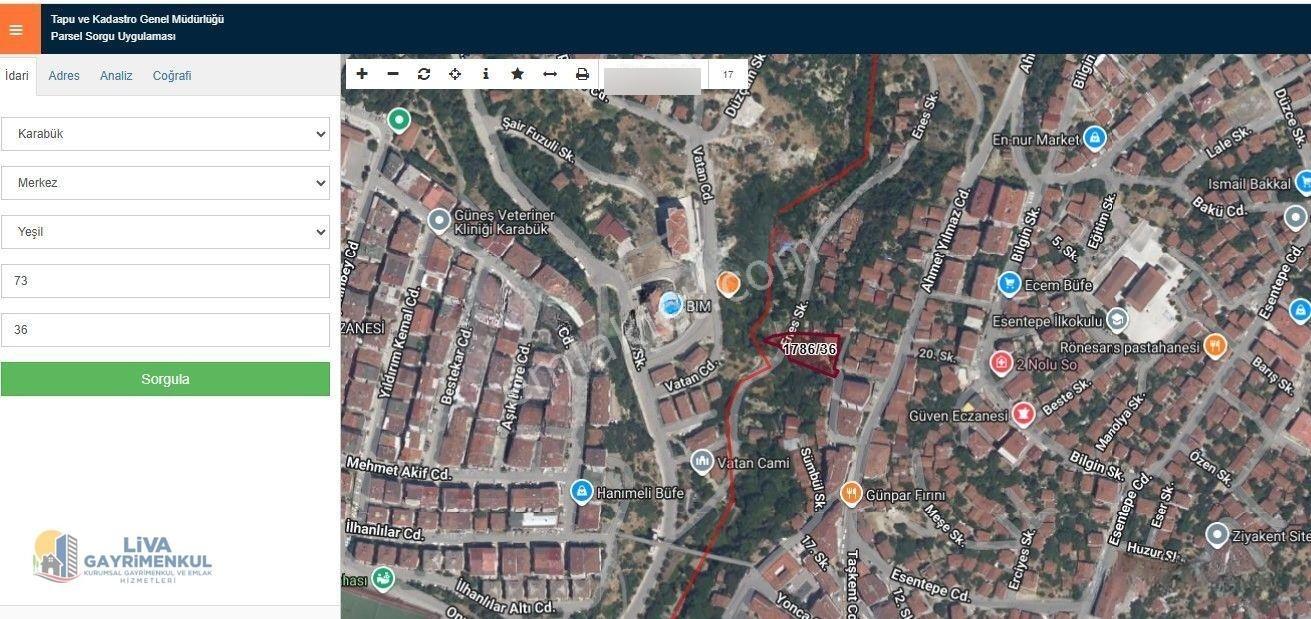
Task: Click the Liva Gayrimenkul logo
Action: click(x=122, y=557)
